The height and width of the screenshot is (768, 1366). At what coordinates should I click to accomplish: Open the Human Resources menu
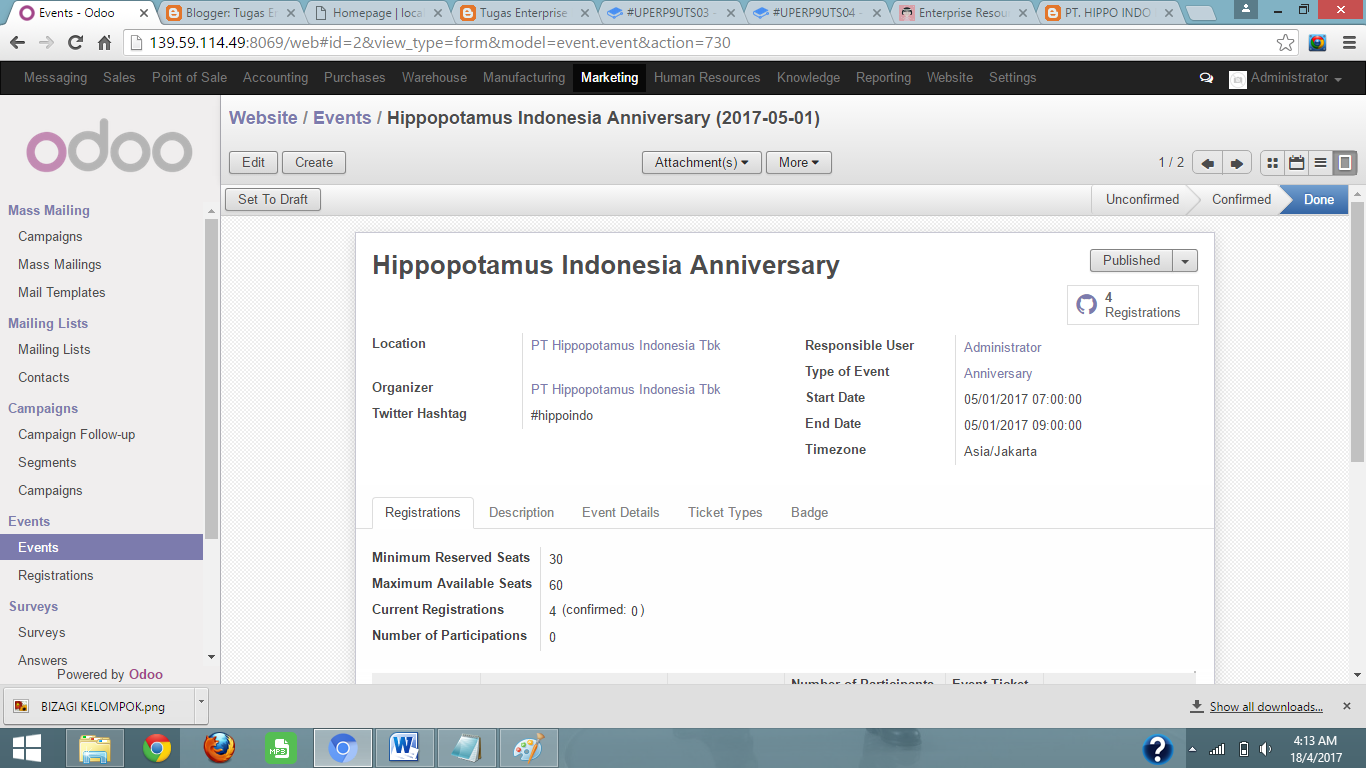point(707,78)
